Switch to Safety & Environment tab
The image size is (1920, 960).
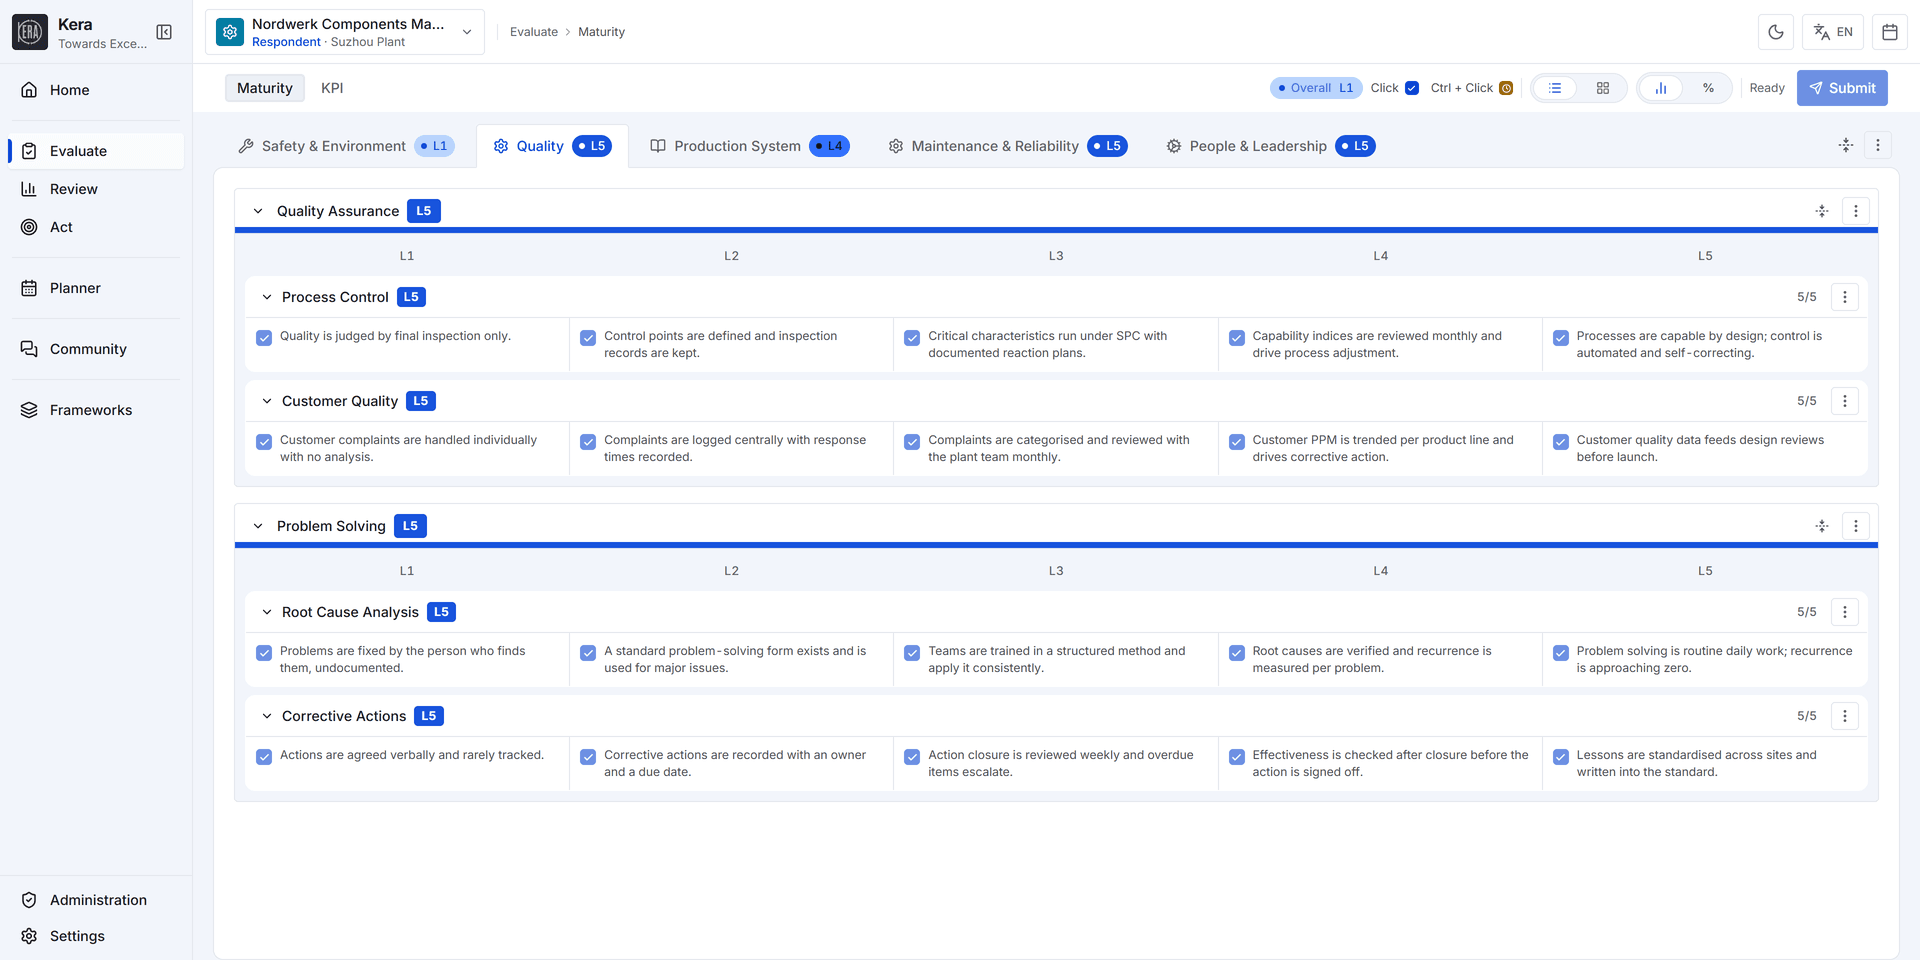pos(346,146)
